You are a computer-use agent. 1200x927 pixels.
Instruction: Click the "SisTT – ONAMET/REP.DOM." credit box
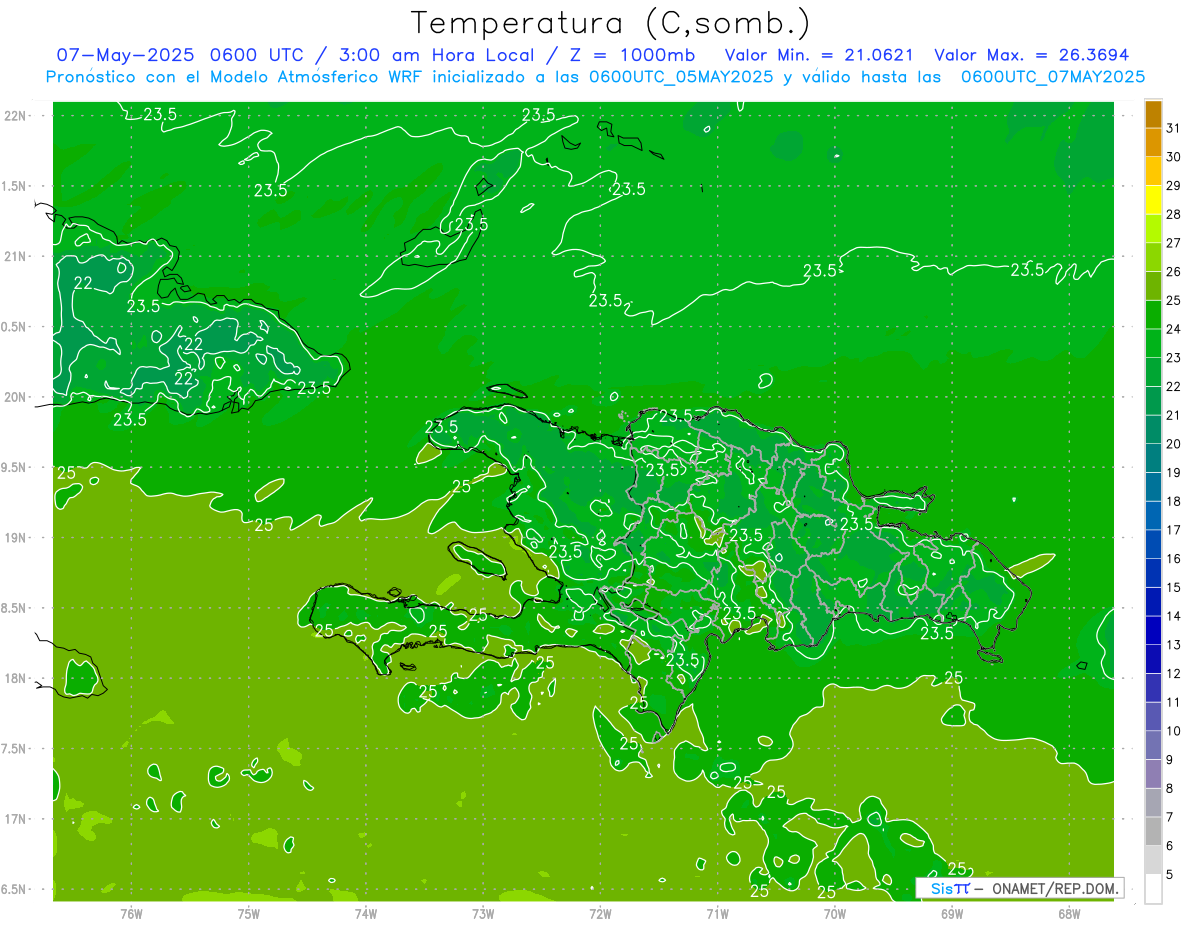coord(1019,888)
